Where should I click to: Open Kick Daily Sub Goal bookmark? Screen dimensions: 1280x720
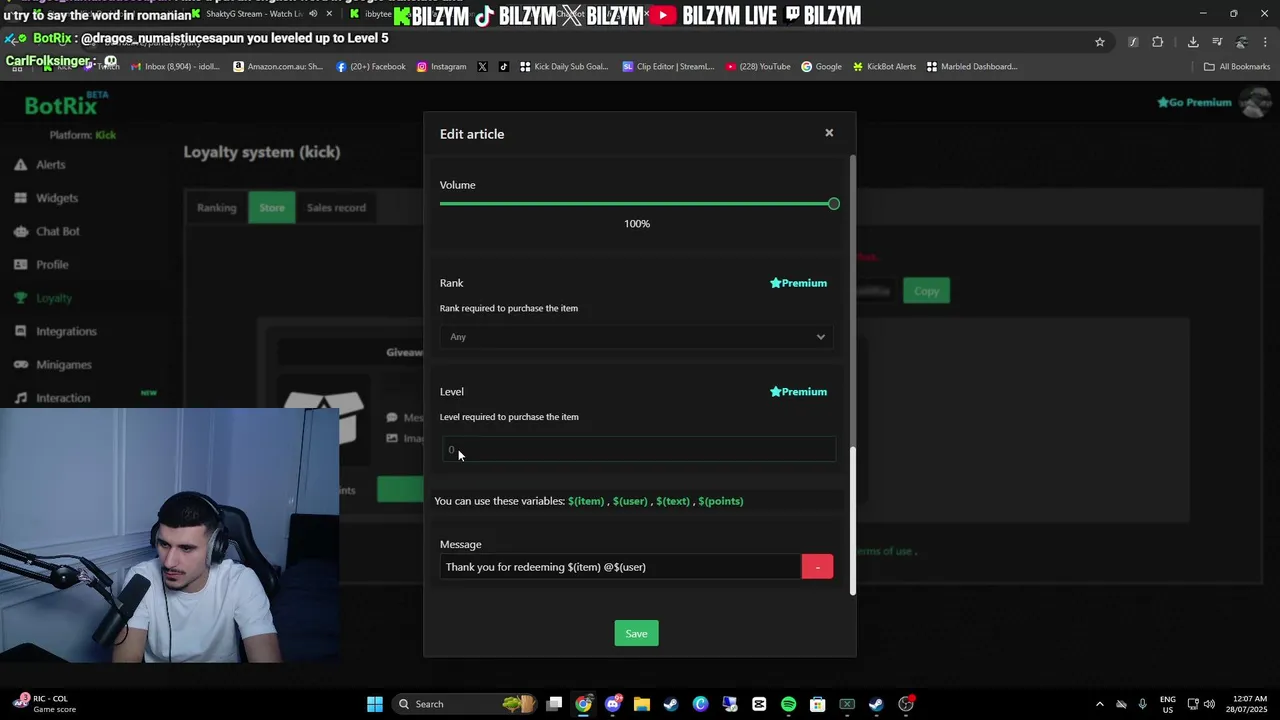564,67
